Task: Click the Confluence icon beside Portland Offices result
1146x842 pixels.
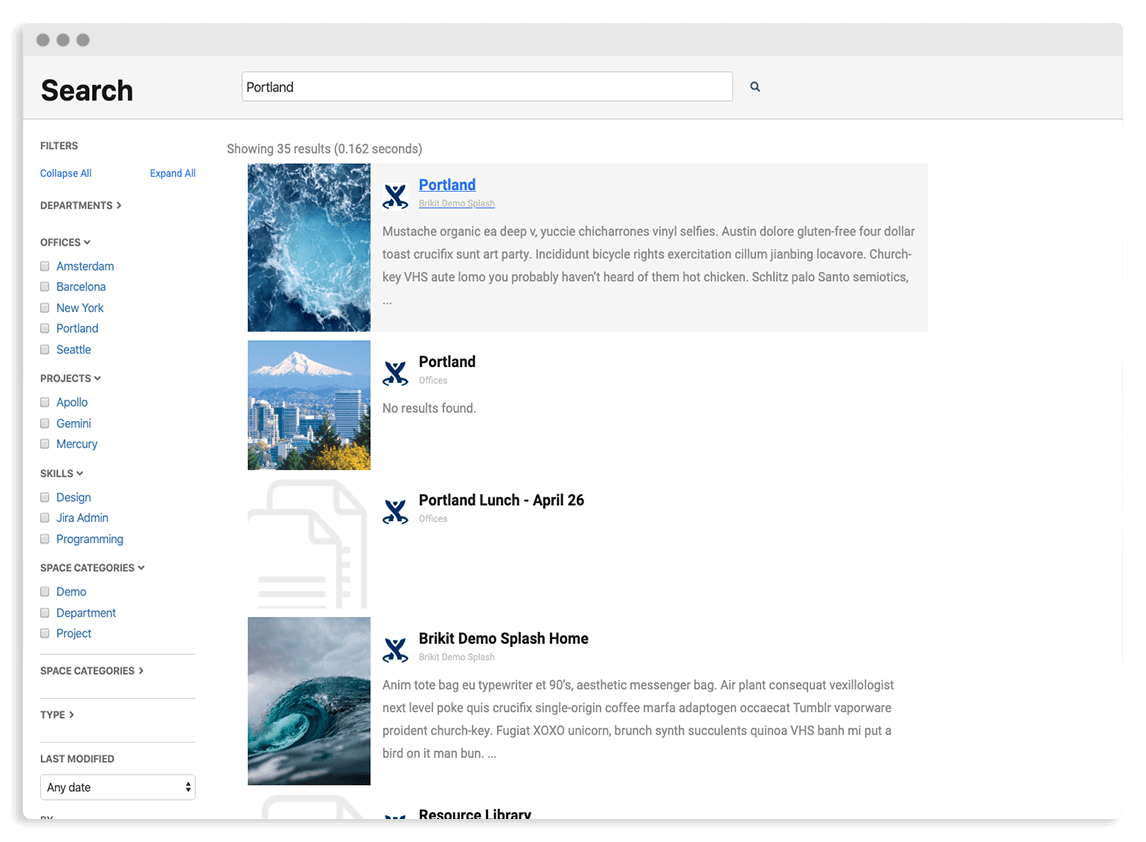Action: (395, 373)
